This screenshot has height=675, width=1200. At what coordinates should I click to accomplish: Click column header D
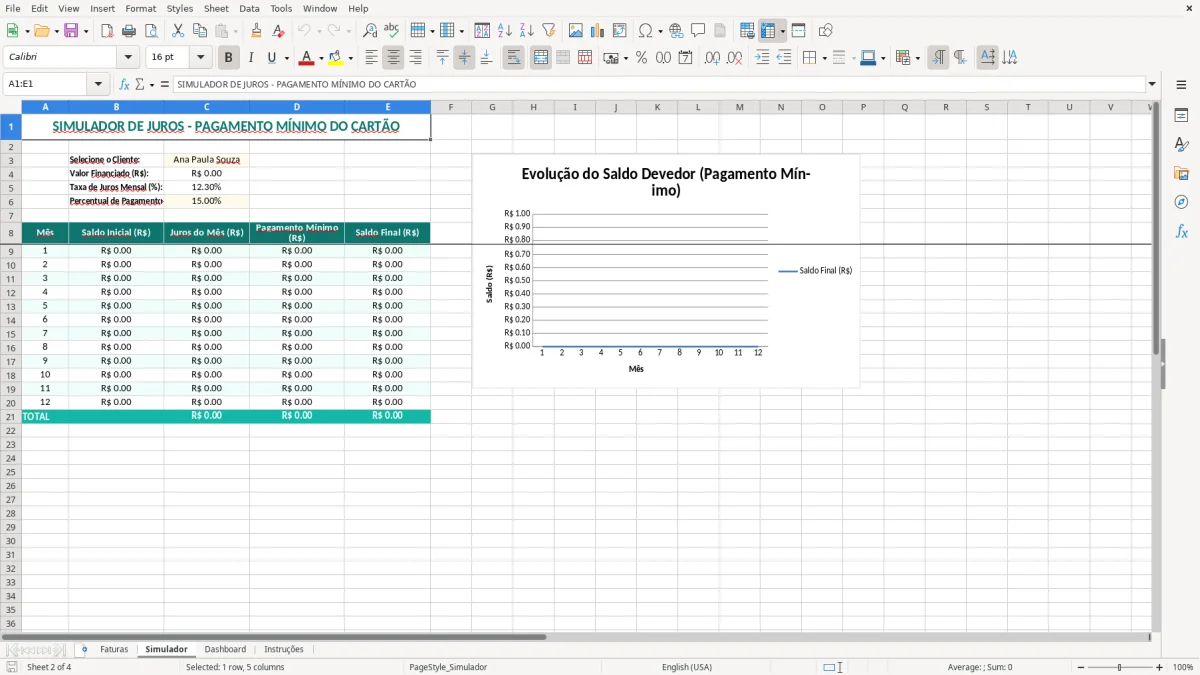pyautogui.click(x=297, y=107)
